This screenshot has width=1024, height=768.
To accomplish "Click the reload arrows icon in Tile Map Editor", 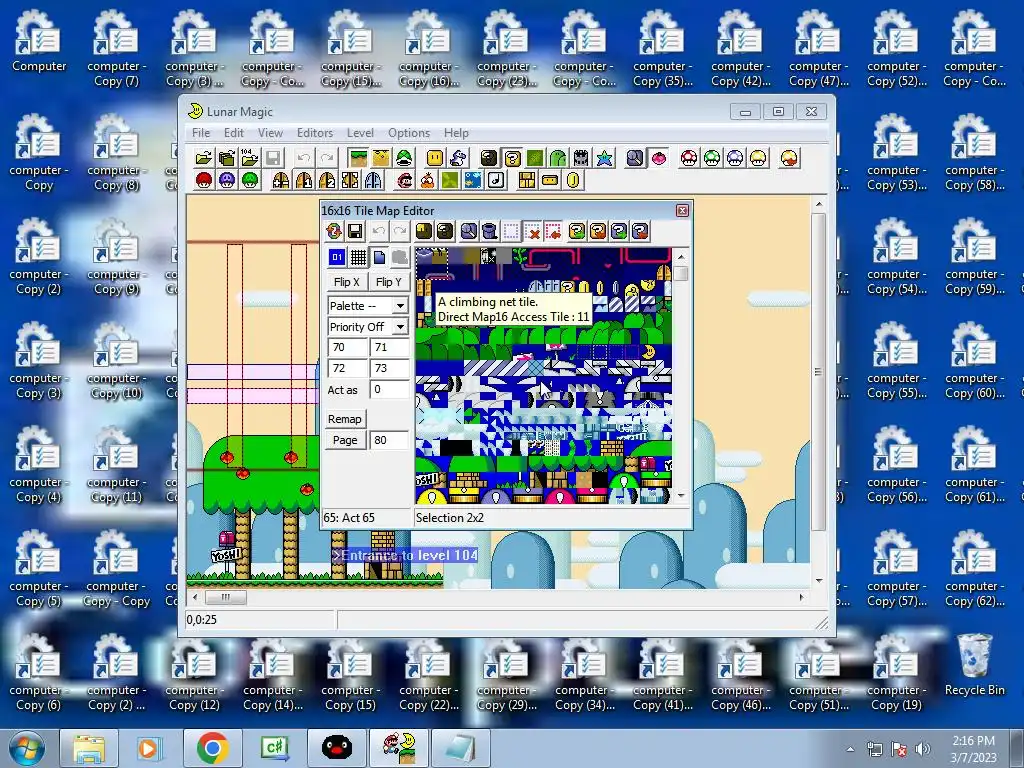I will tap(334, 231).
